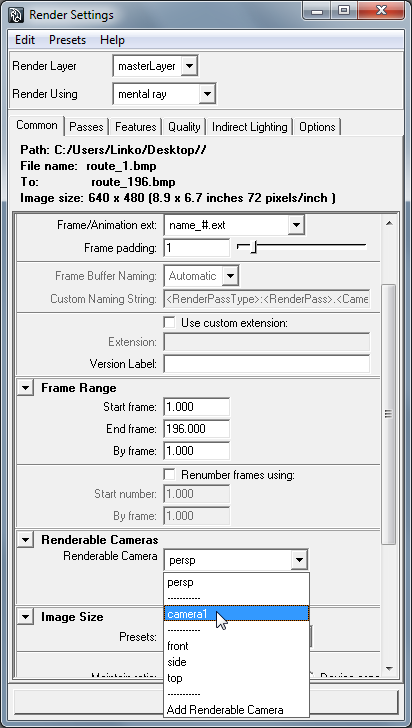Choose Add Renderable Camera option
This screenshot has width=412, height=728.
tap(225, 710)
